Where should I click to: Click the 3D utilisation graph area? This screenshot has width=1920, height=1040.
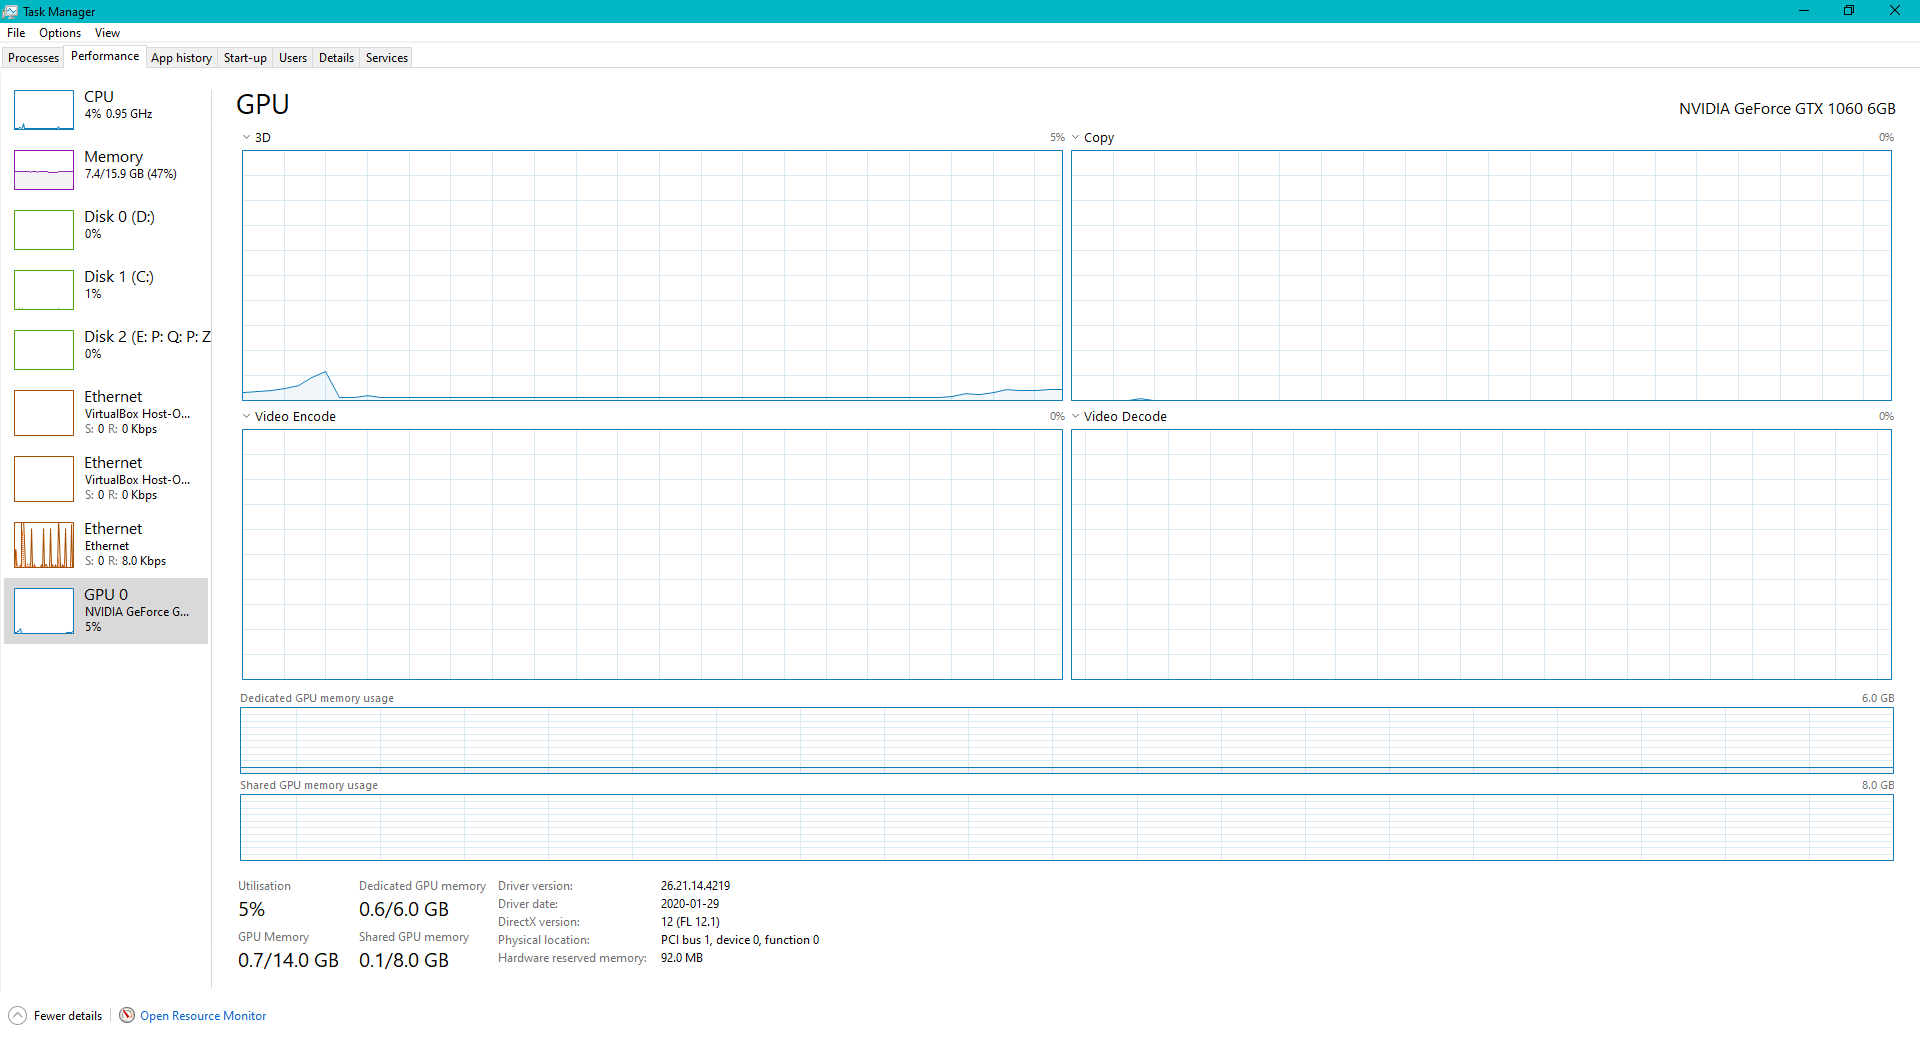pos(652,275)
